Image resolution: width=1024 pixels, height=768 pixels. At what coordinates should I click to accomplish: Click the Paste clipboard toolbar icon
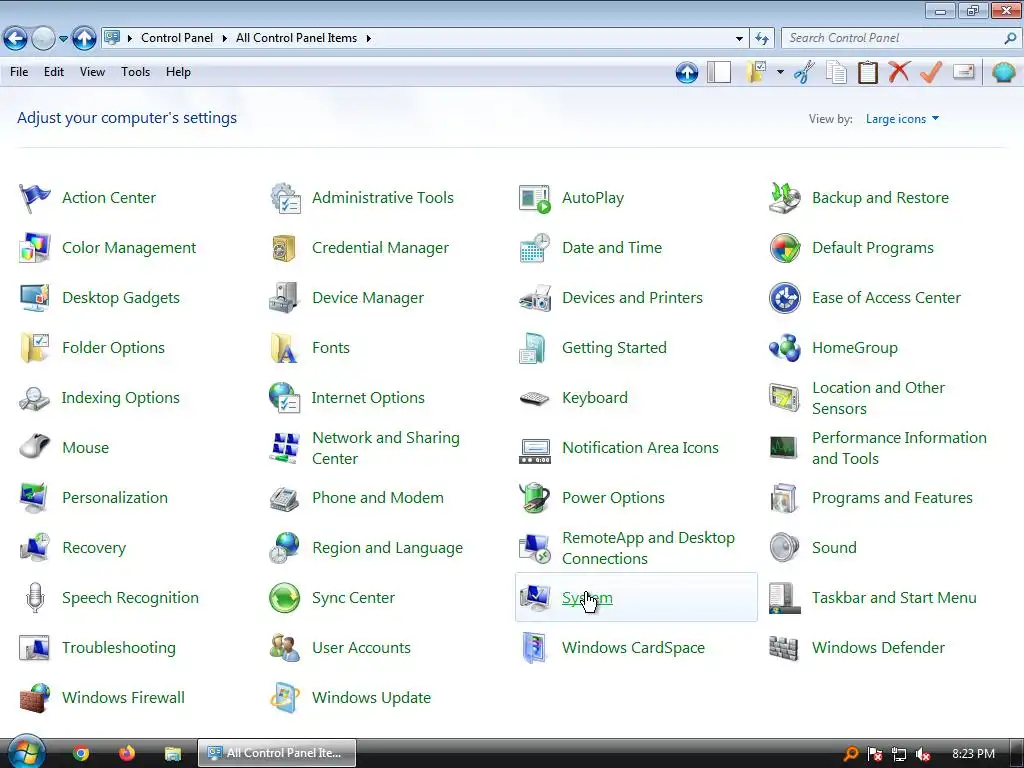click(867, 72)
